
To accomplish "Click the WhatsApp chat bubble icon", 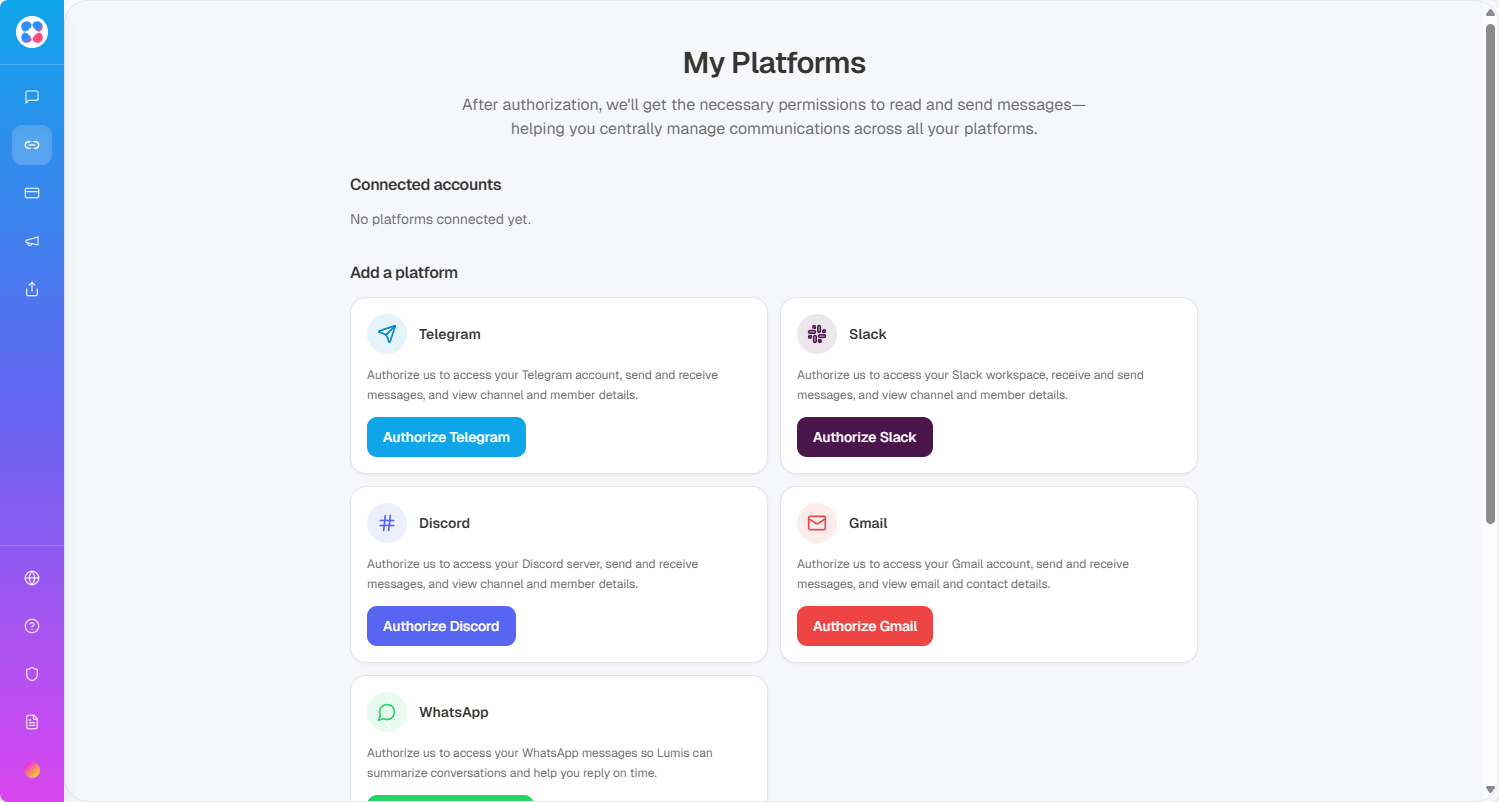I will pyautogui.click(x=387, y=712).
